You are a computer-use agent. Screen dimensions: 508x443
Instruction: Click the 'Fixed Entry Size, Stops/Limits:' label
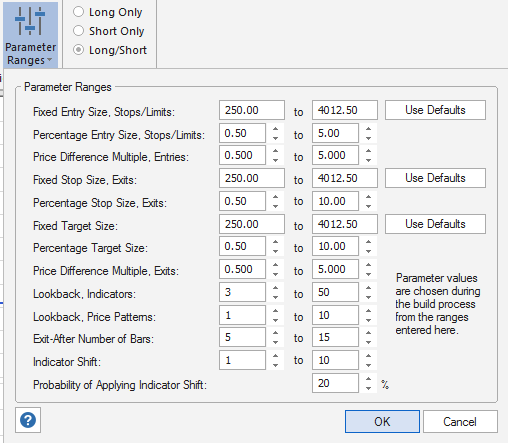click(x=104, y=112)
